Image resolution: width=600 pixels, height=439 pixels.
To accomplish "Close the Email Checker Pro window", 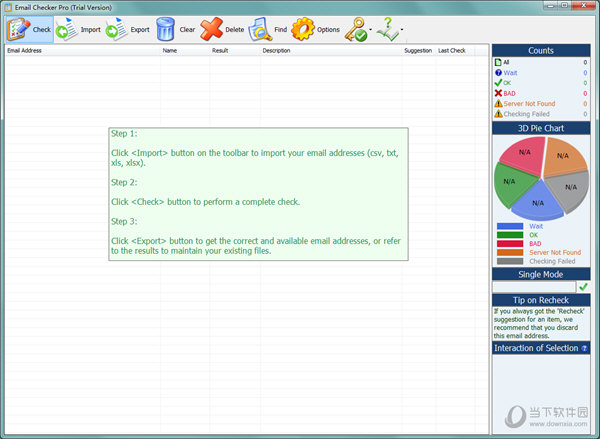I will [584, 5].
